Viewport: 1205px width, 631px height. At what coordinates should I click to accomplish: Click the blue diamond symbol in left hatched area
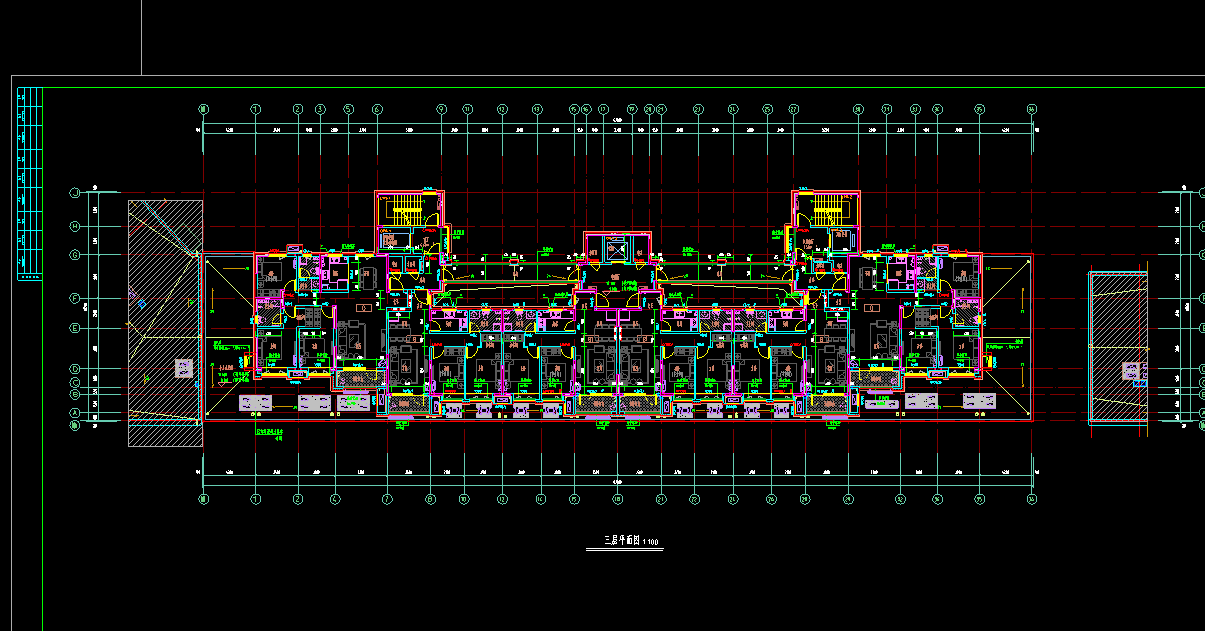coord(141,303)
